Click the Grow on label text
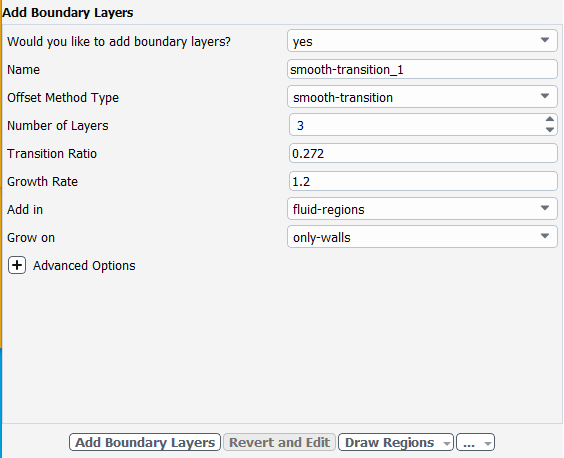Image resolution: width=564 pixels, height=458 pixels. (31, 237)
